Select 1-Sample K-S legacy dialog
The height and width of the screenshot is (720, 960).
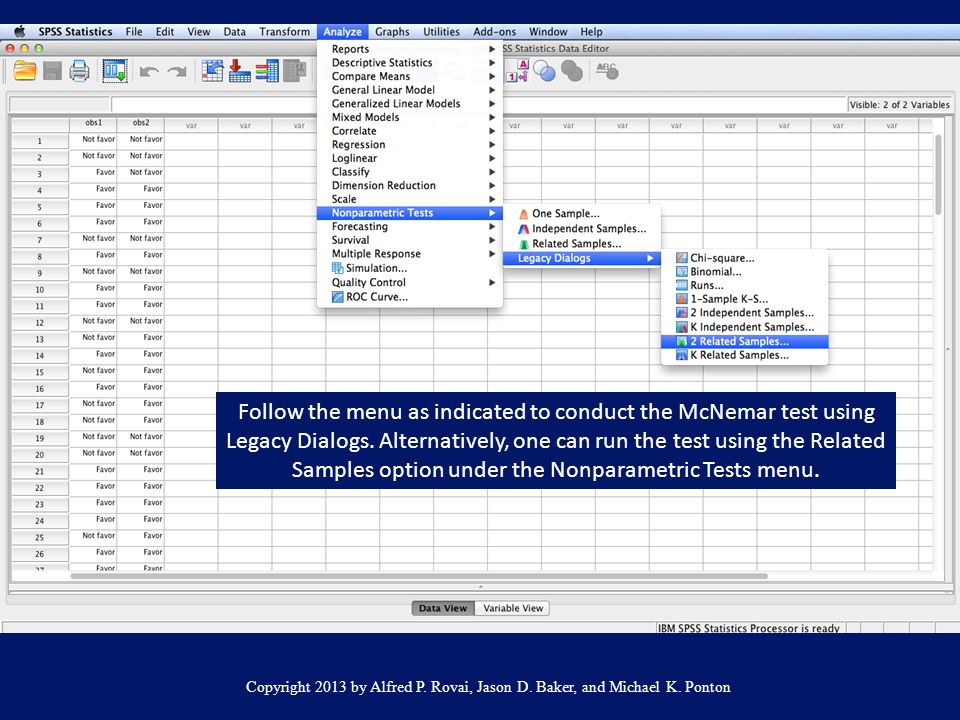(744, 299)
